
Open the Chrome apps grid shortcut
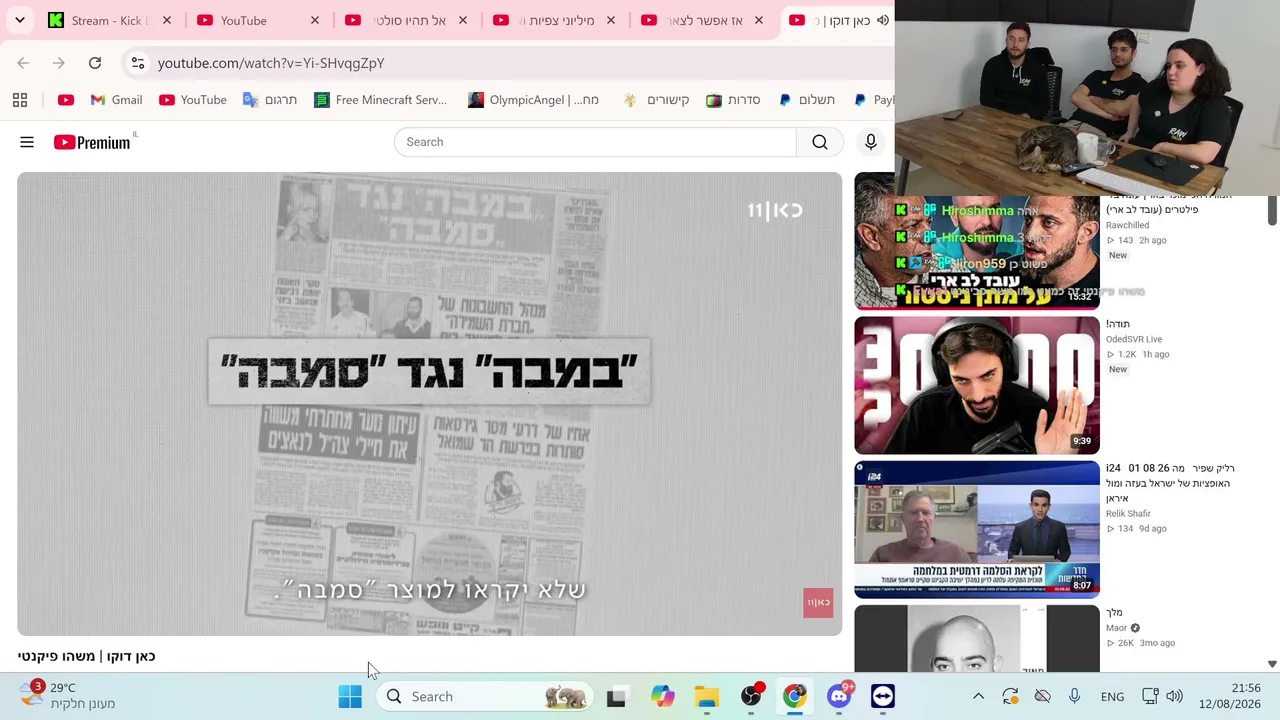[x=20, y=100]
